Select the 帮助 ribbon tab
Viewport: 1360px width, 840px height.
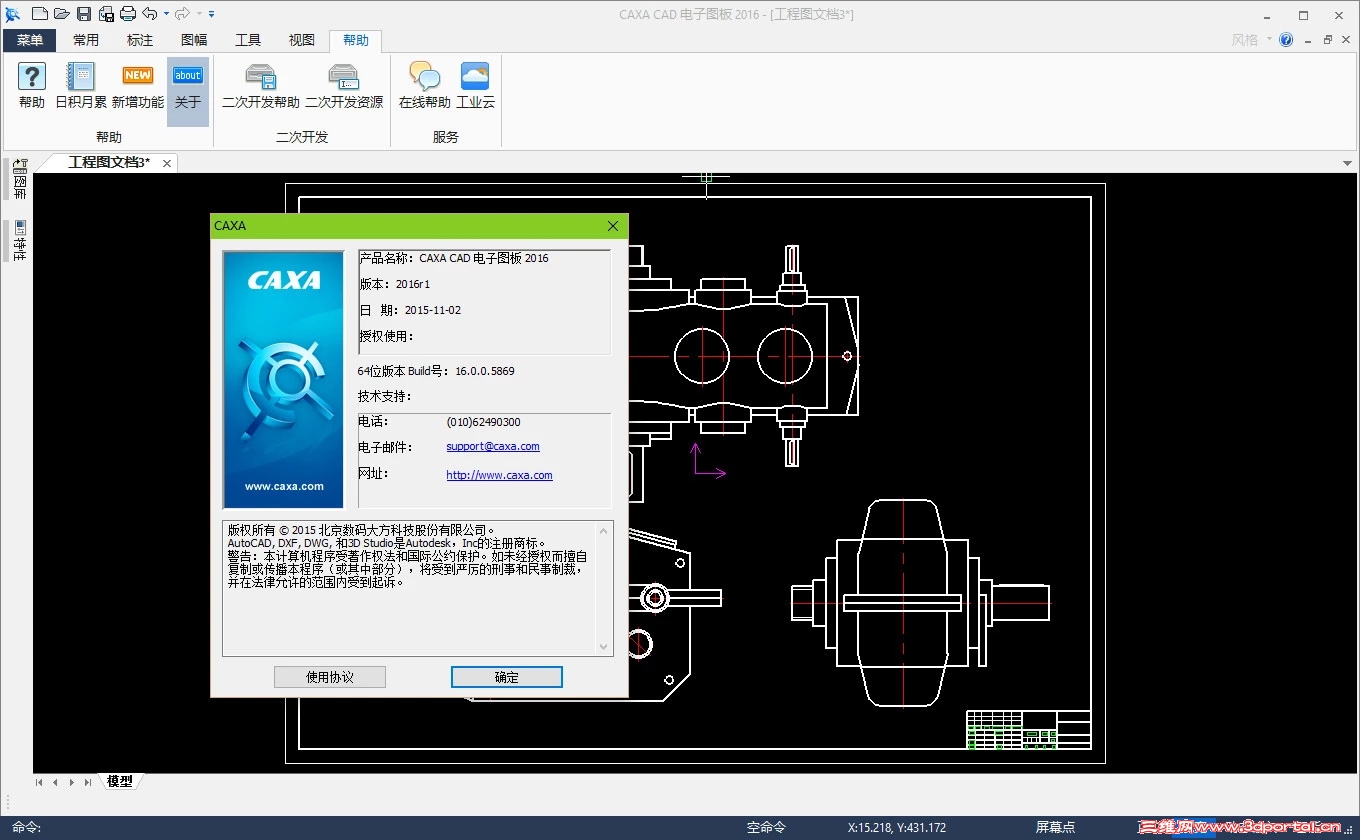point(356,40)
